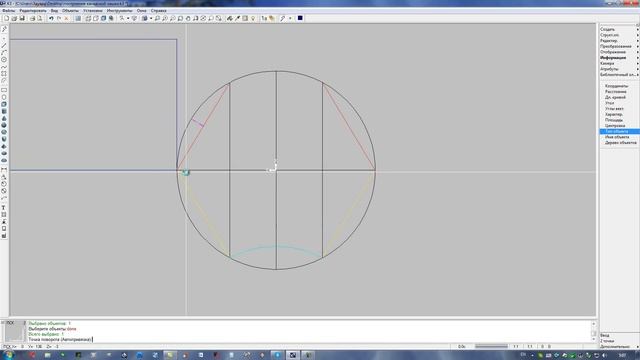Screen dimensions: 640x360
Task: Click the dropdown arrow beside wrench icon
Action: tap(290, 18)
